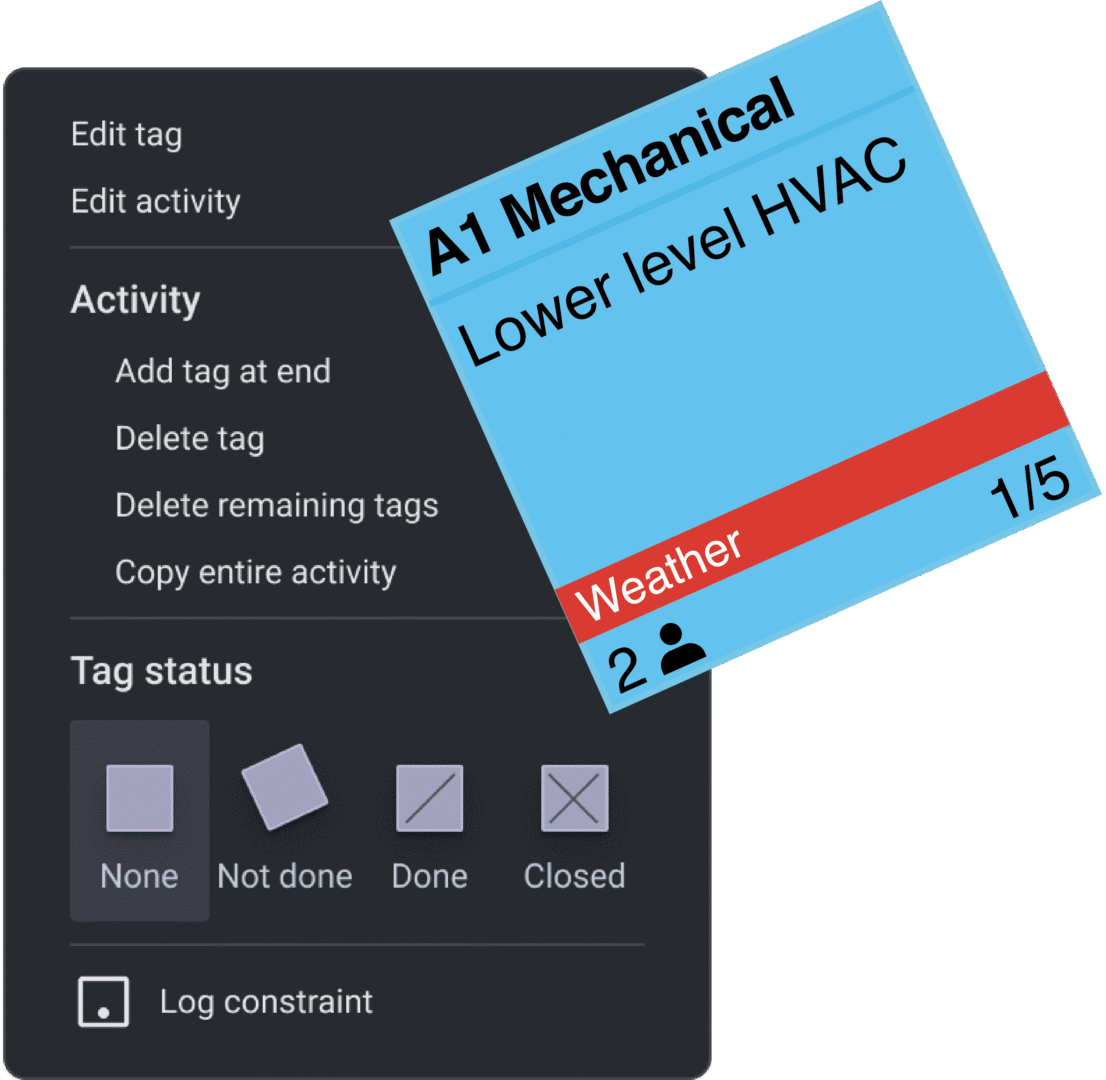Choose Edit activity menu entry
The width and height of the screenshot is (1106, 1080).
click(x=155, y=201)
